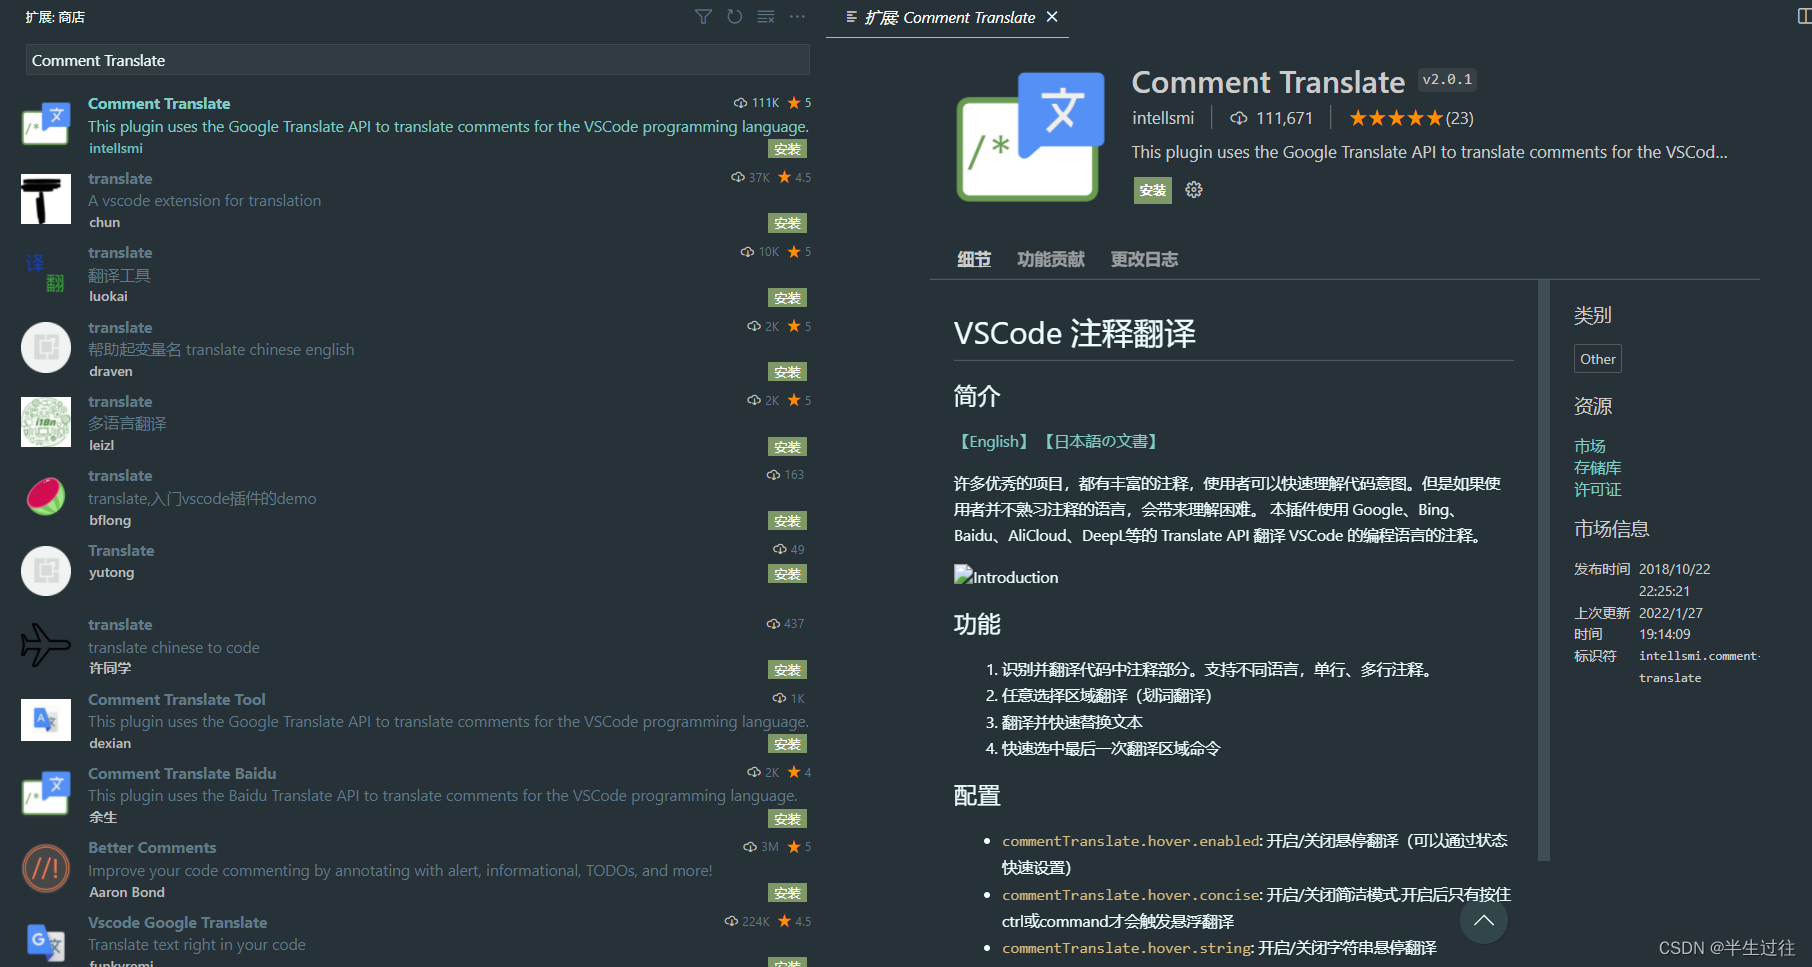Select Vscode Google Translate icon

[x=46, y=942]
